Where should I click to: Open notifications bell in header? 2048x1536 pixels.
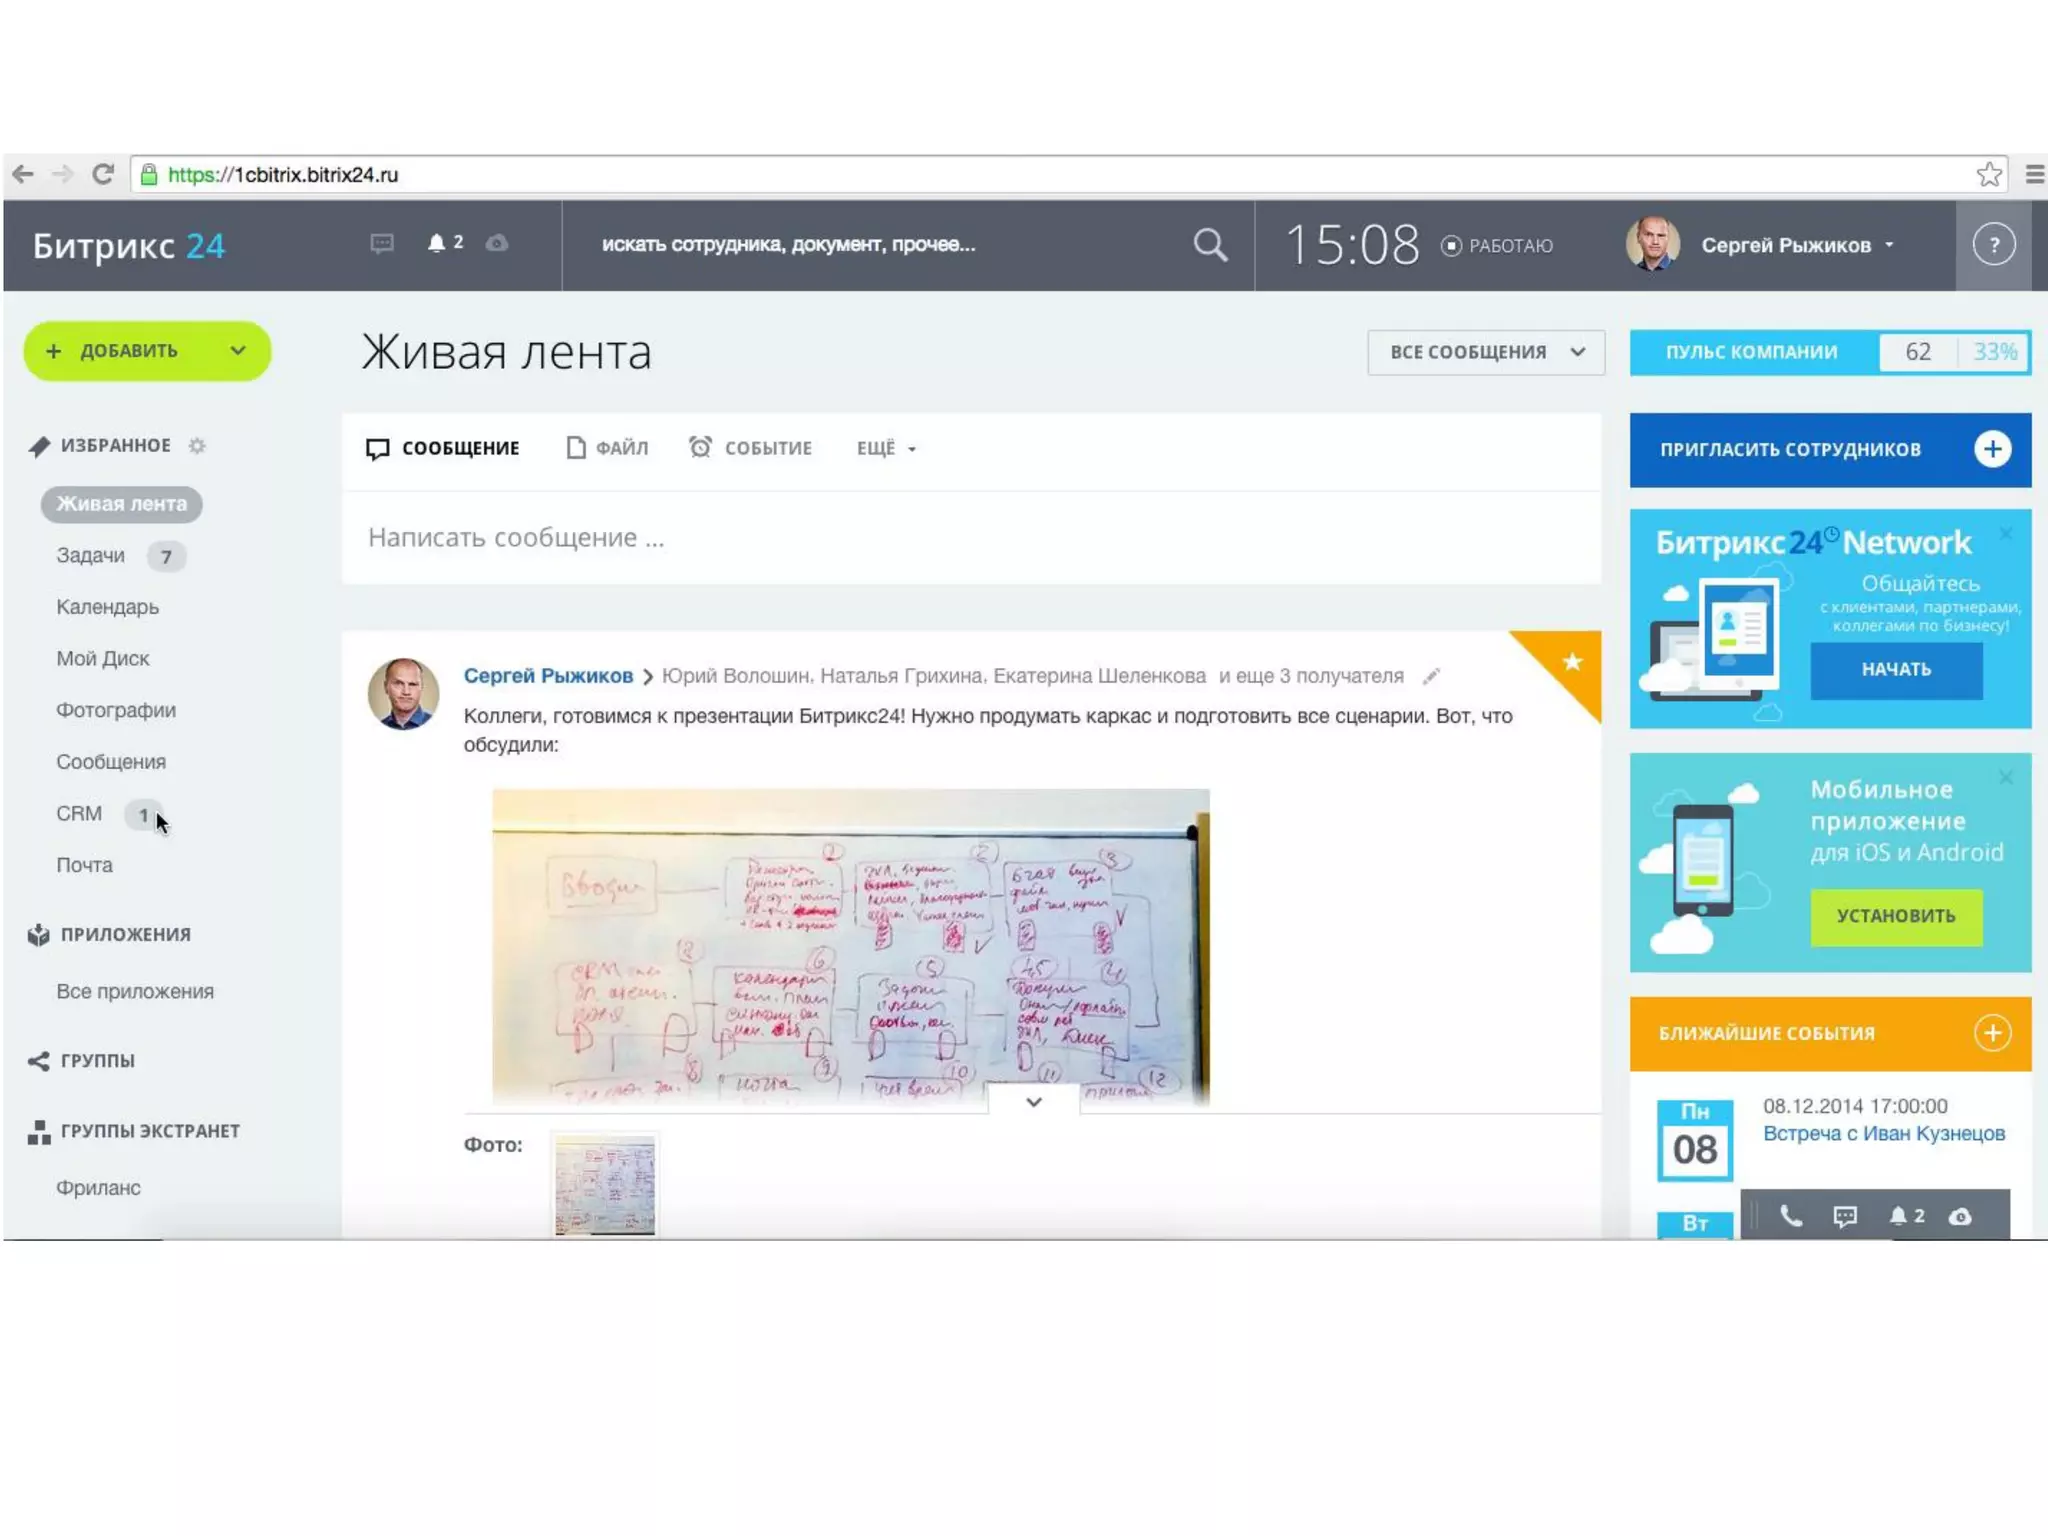437,243
